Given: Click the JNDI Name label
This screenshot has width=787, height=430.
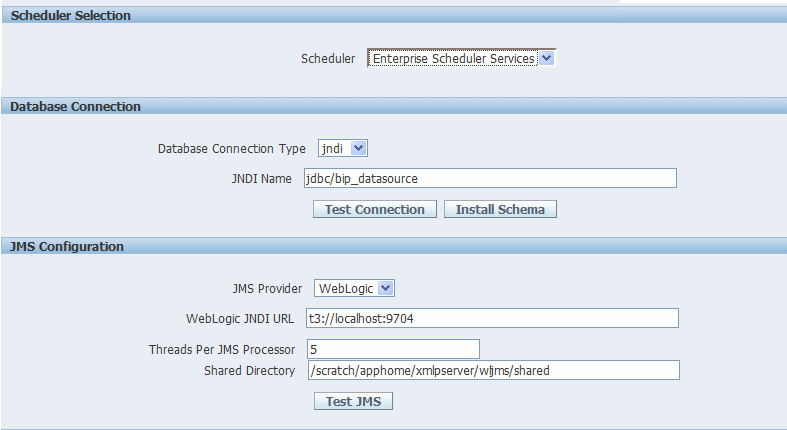Looking at the screenshot, I should [x=261, y=179].
